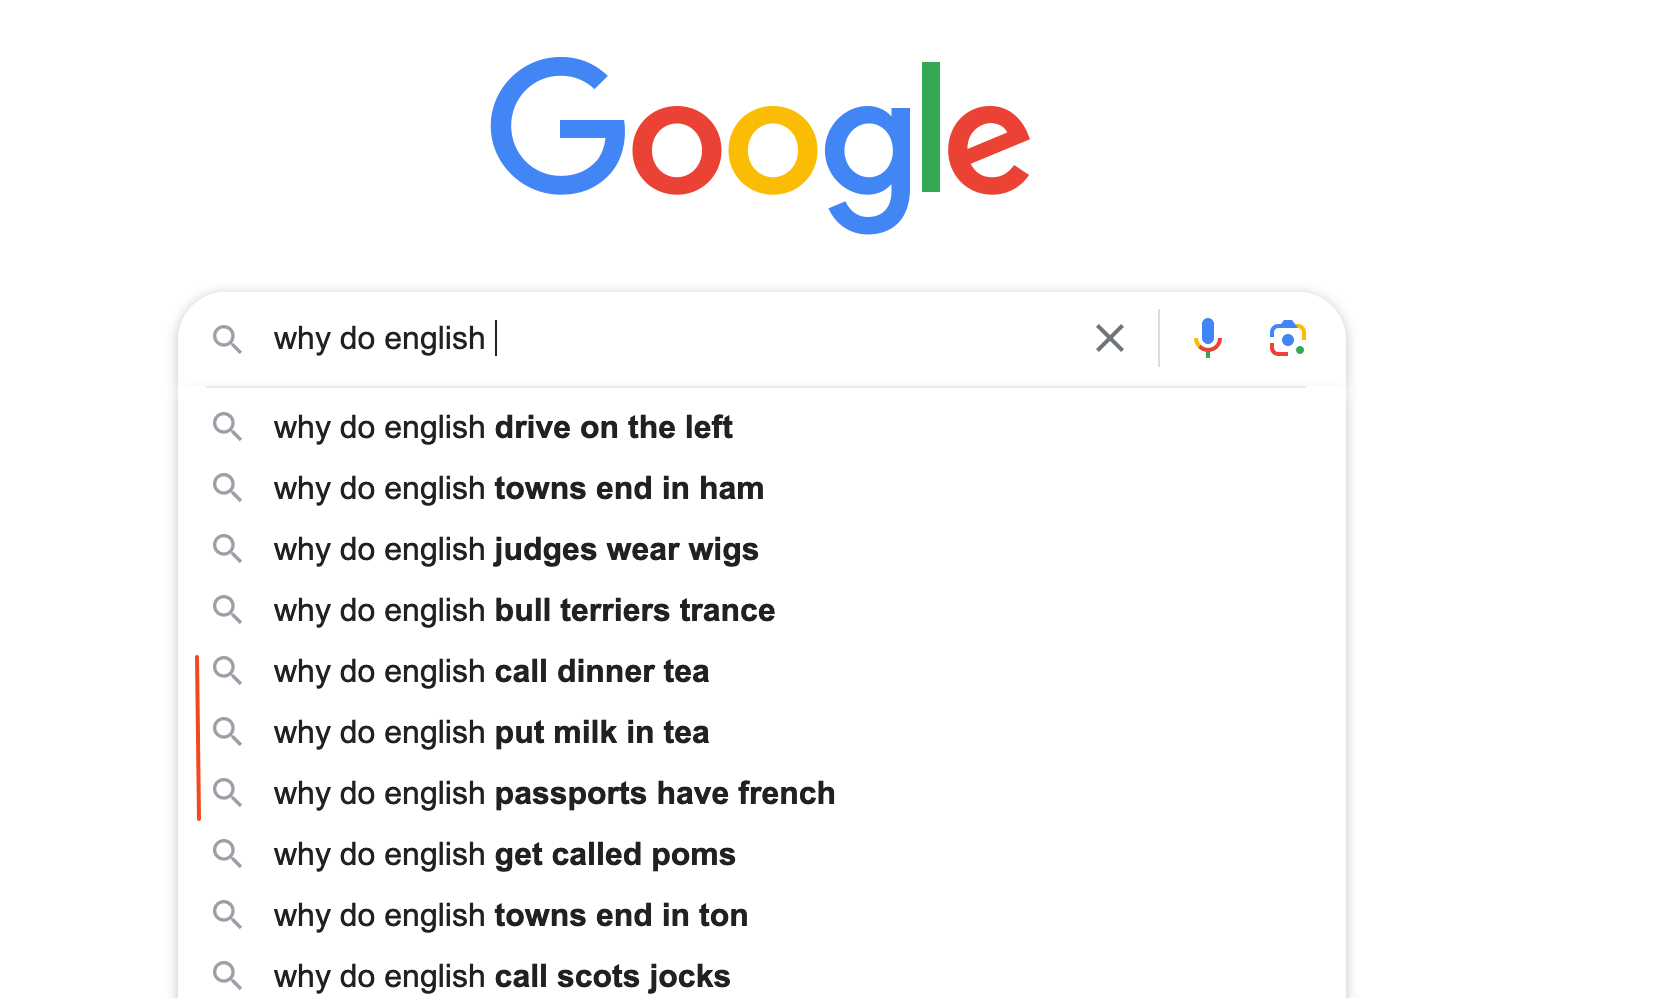1668x998 pixels.
Task: Select suggestion 'passports have french'
Action: (762, 793)
